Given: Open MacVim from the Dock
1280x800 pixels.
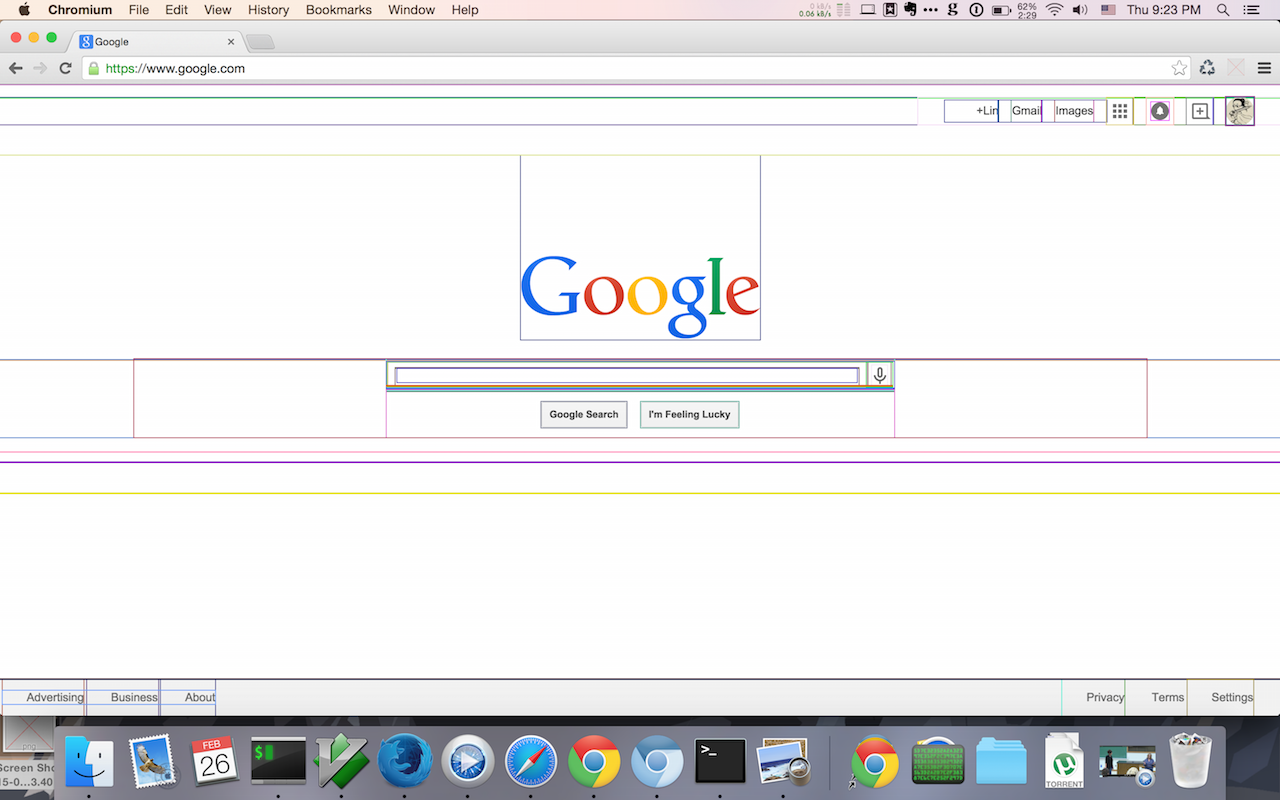Looking at the screenshot, I should [342, 762].
